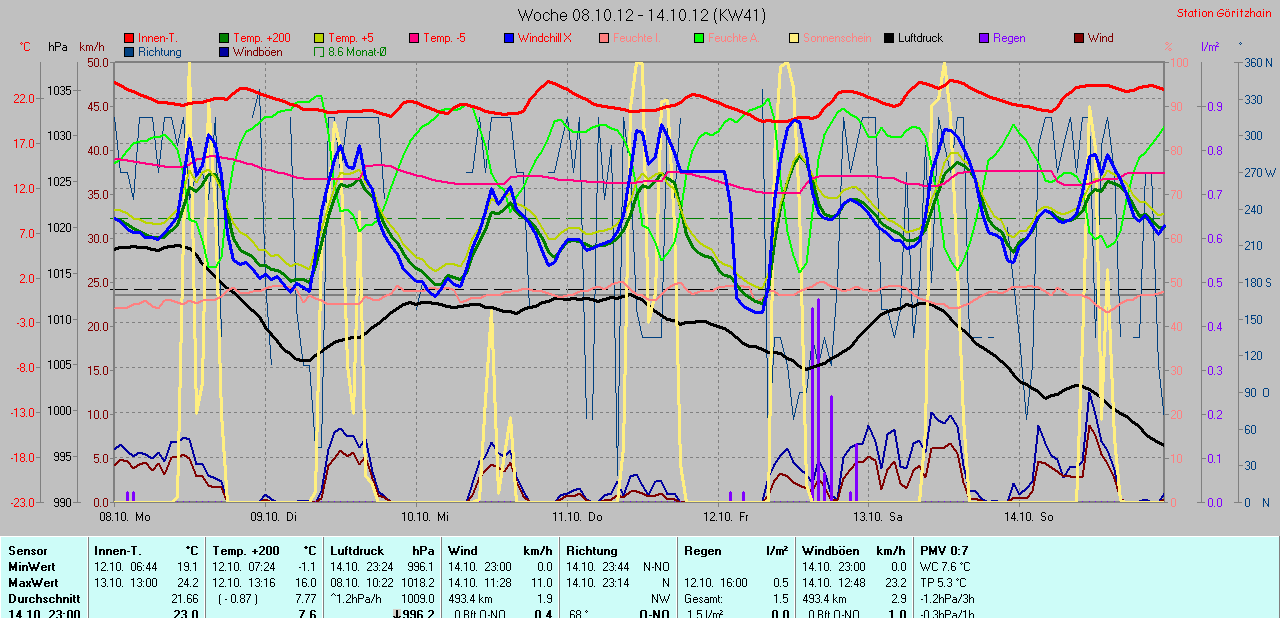
Task: Click the Luftdruck maximum value 1018.2
Action: click(416, 583)
